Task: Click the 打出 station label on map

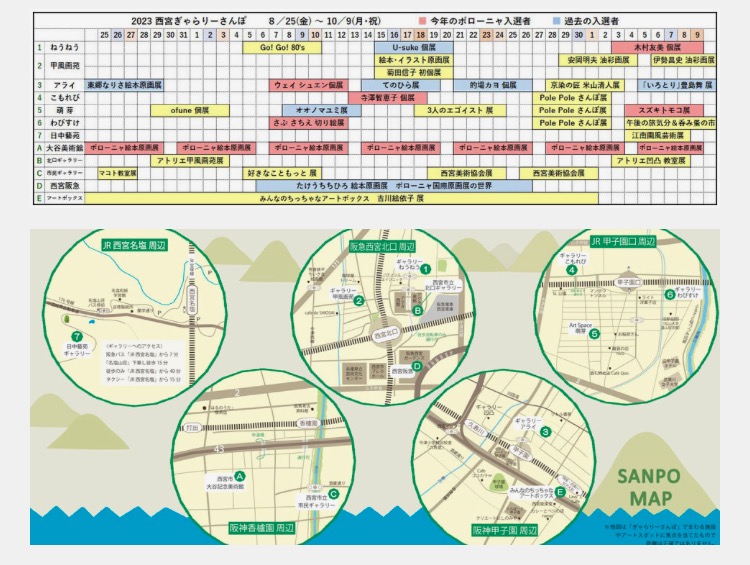Action: click(192, 428)
